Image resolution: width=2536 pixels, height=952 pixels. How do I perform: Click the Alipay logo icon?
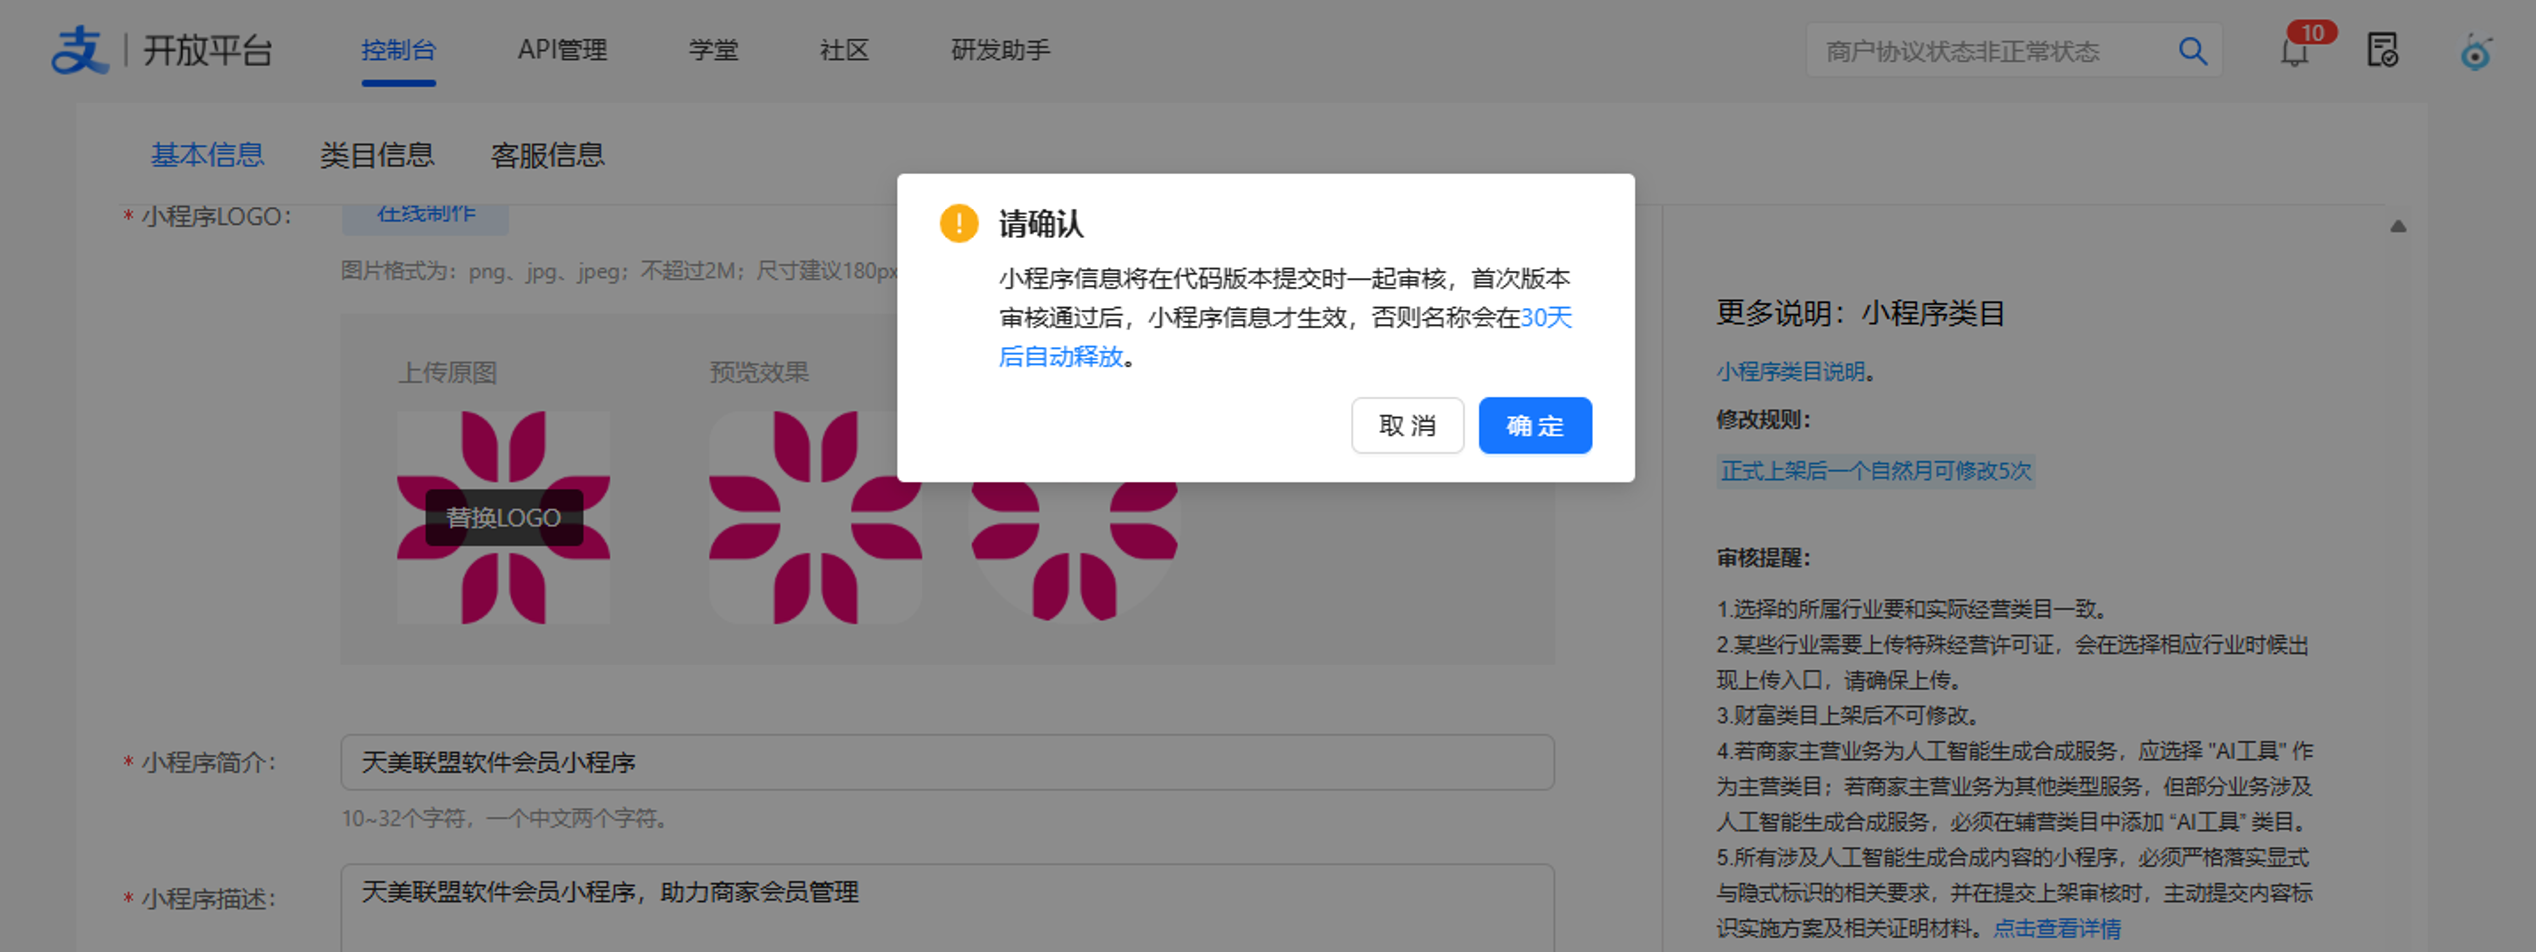click(x=79, y=50)
